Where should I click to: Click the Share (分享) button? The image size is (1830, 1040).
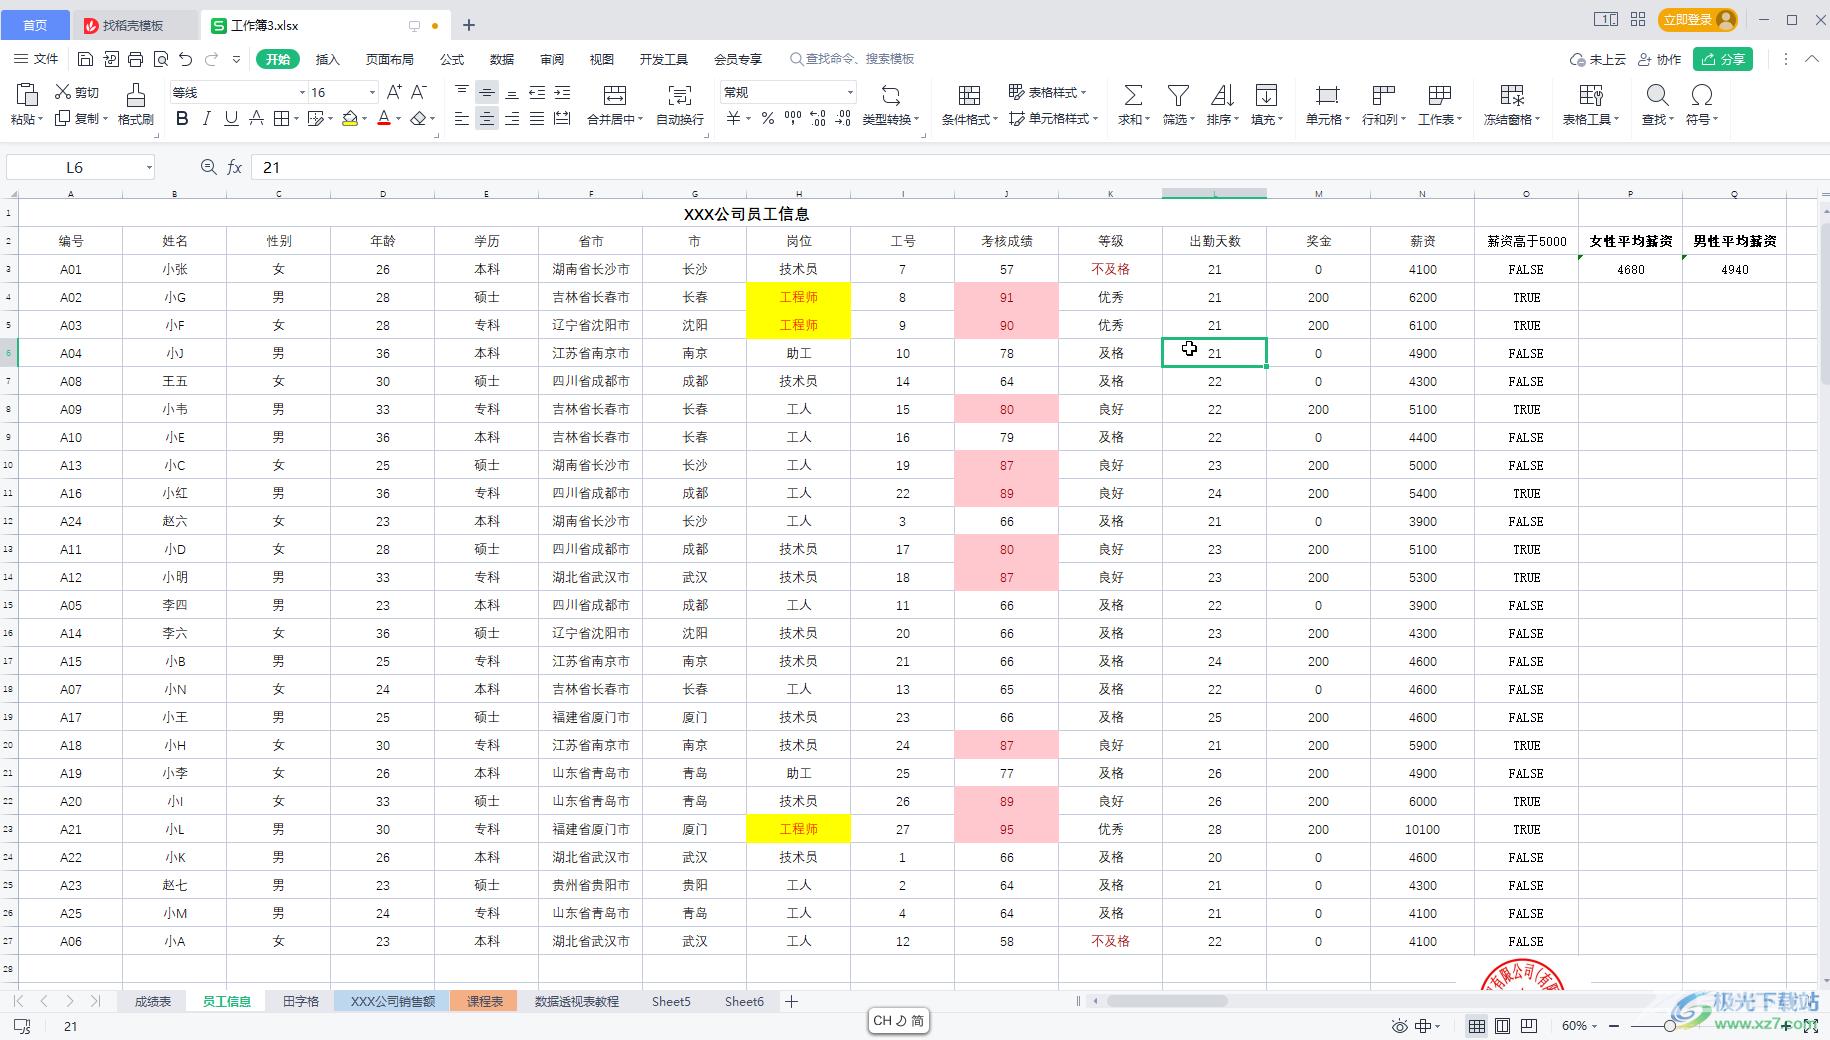click(1723, 59)
